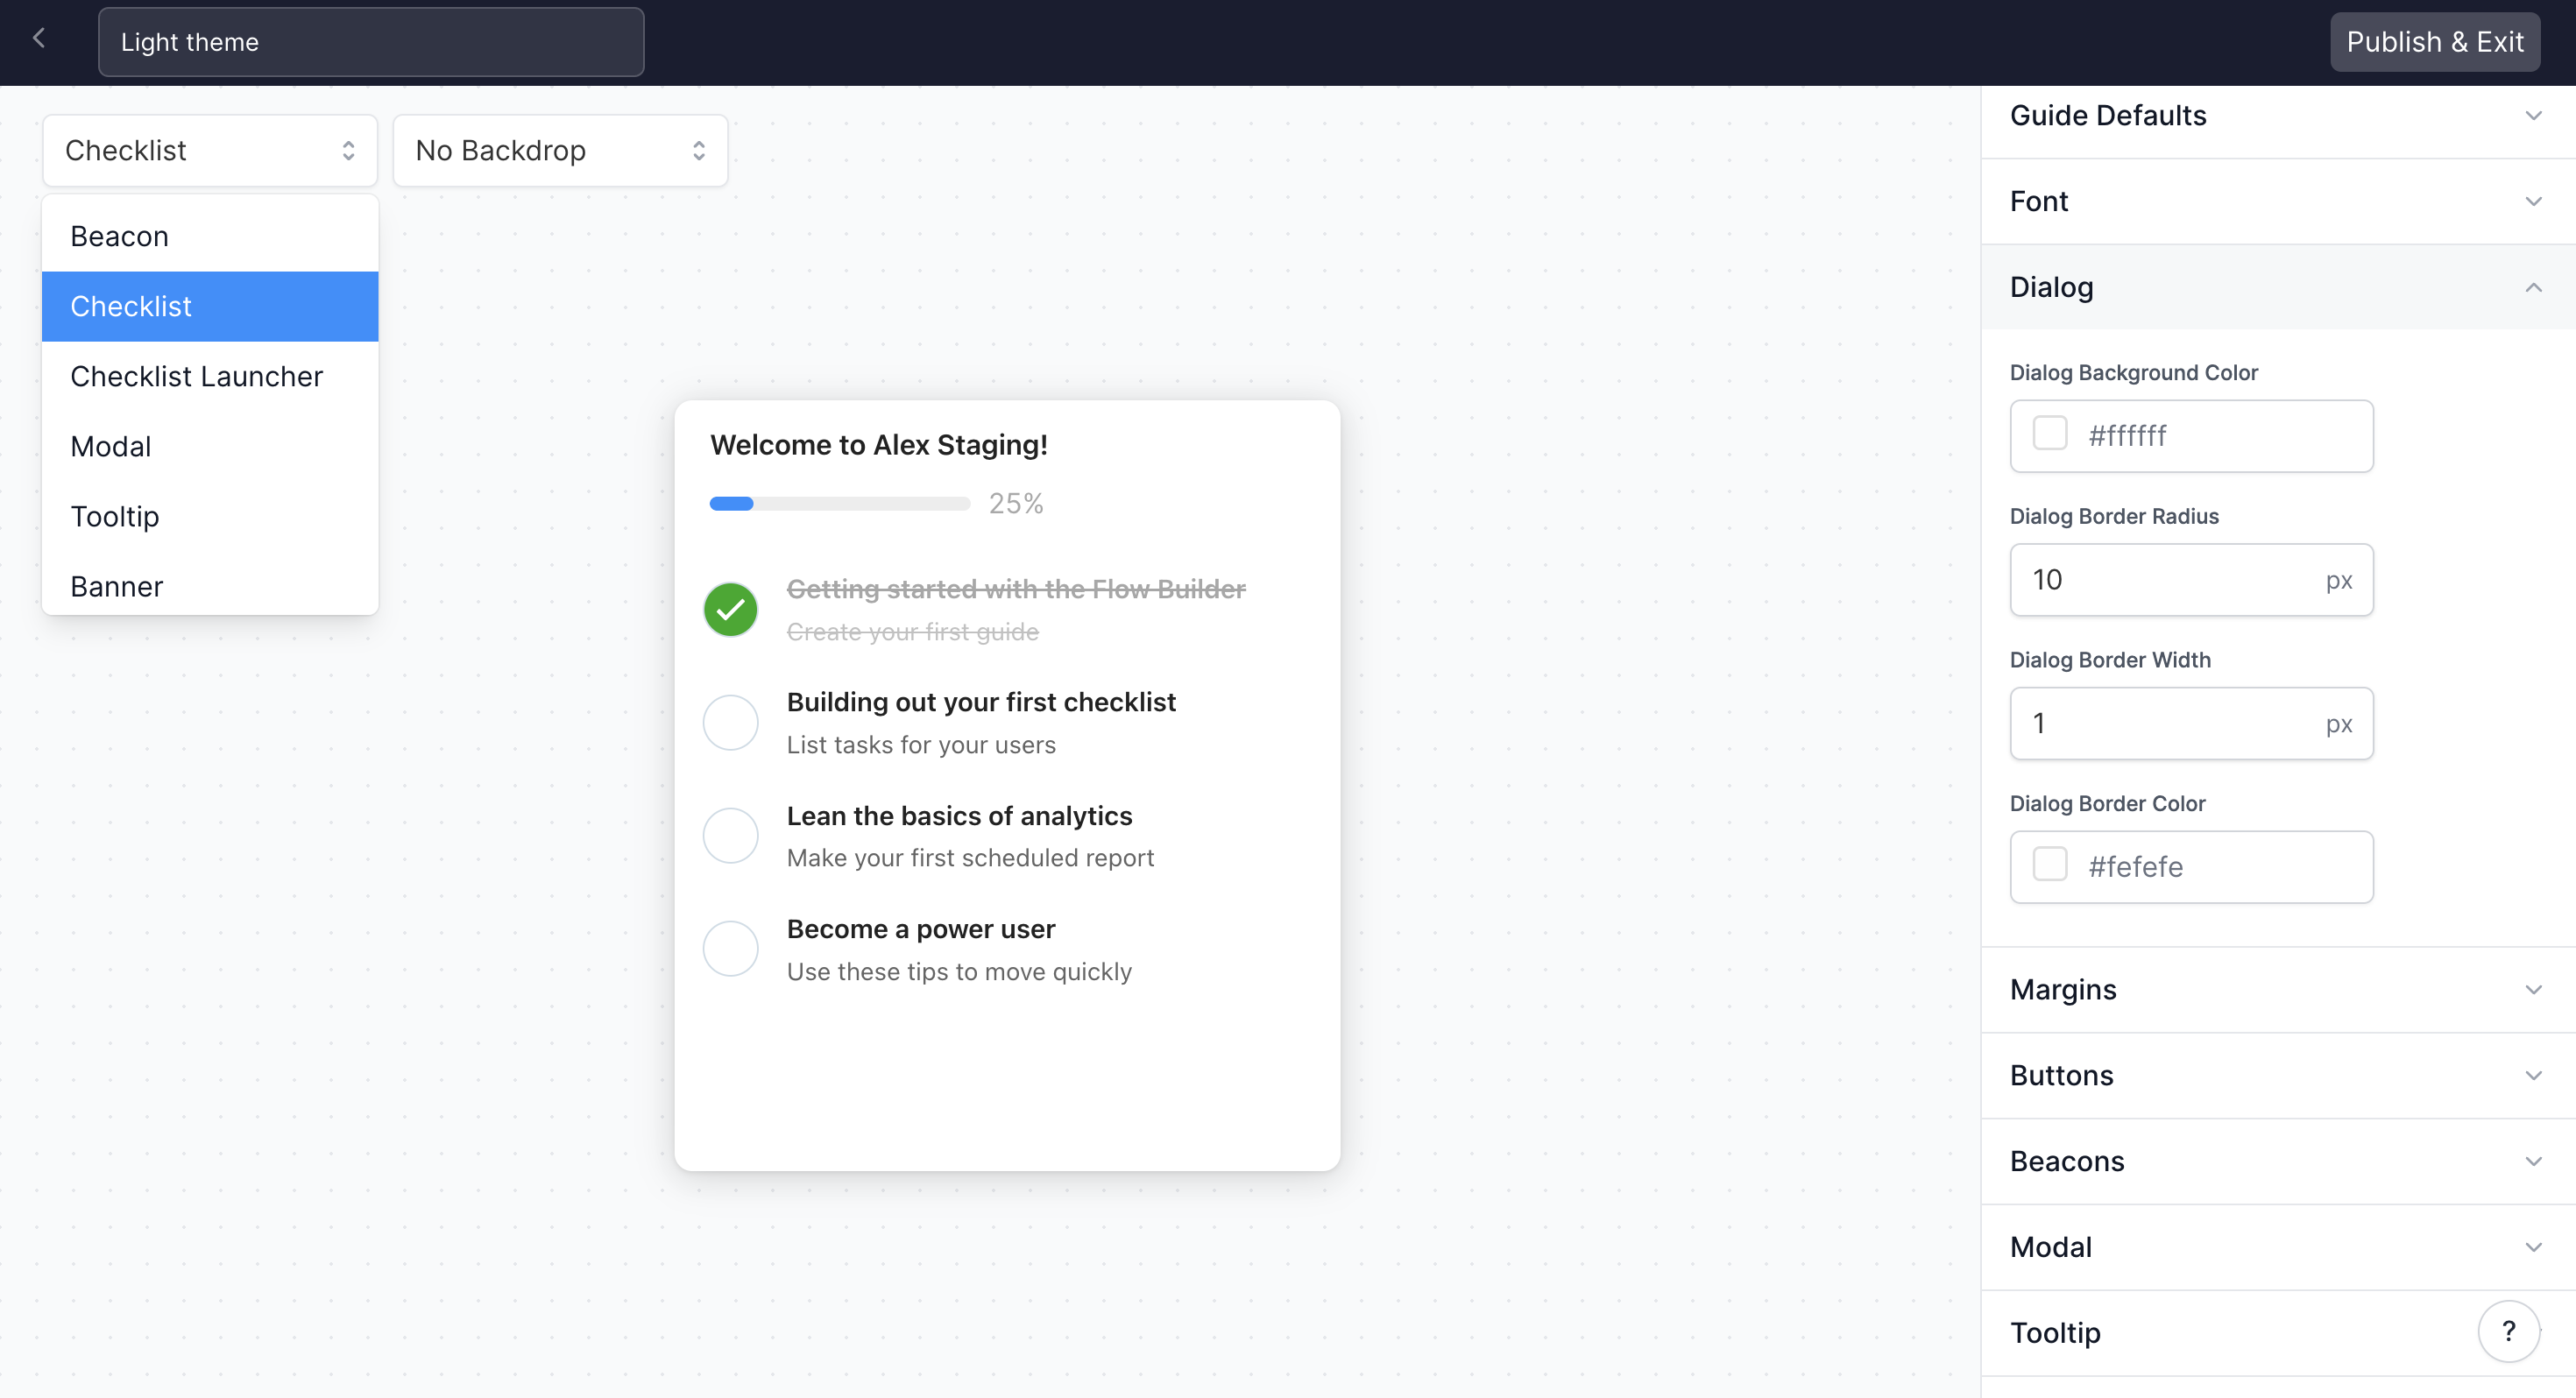Viewport: 2576px width, 1398px height.
Task: Click the Dialog Border Color label
Action: [x=2107, y=804]
